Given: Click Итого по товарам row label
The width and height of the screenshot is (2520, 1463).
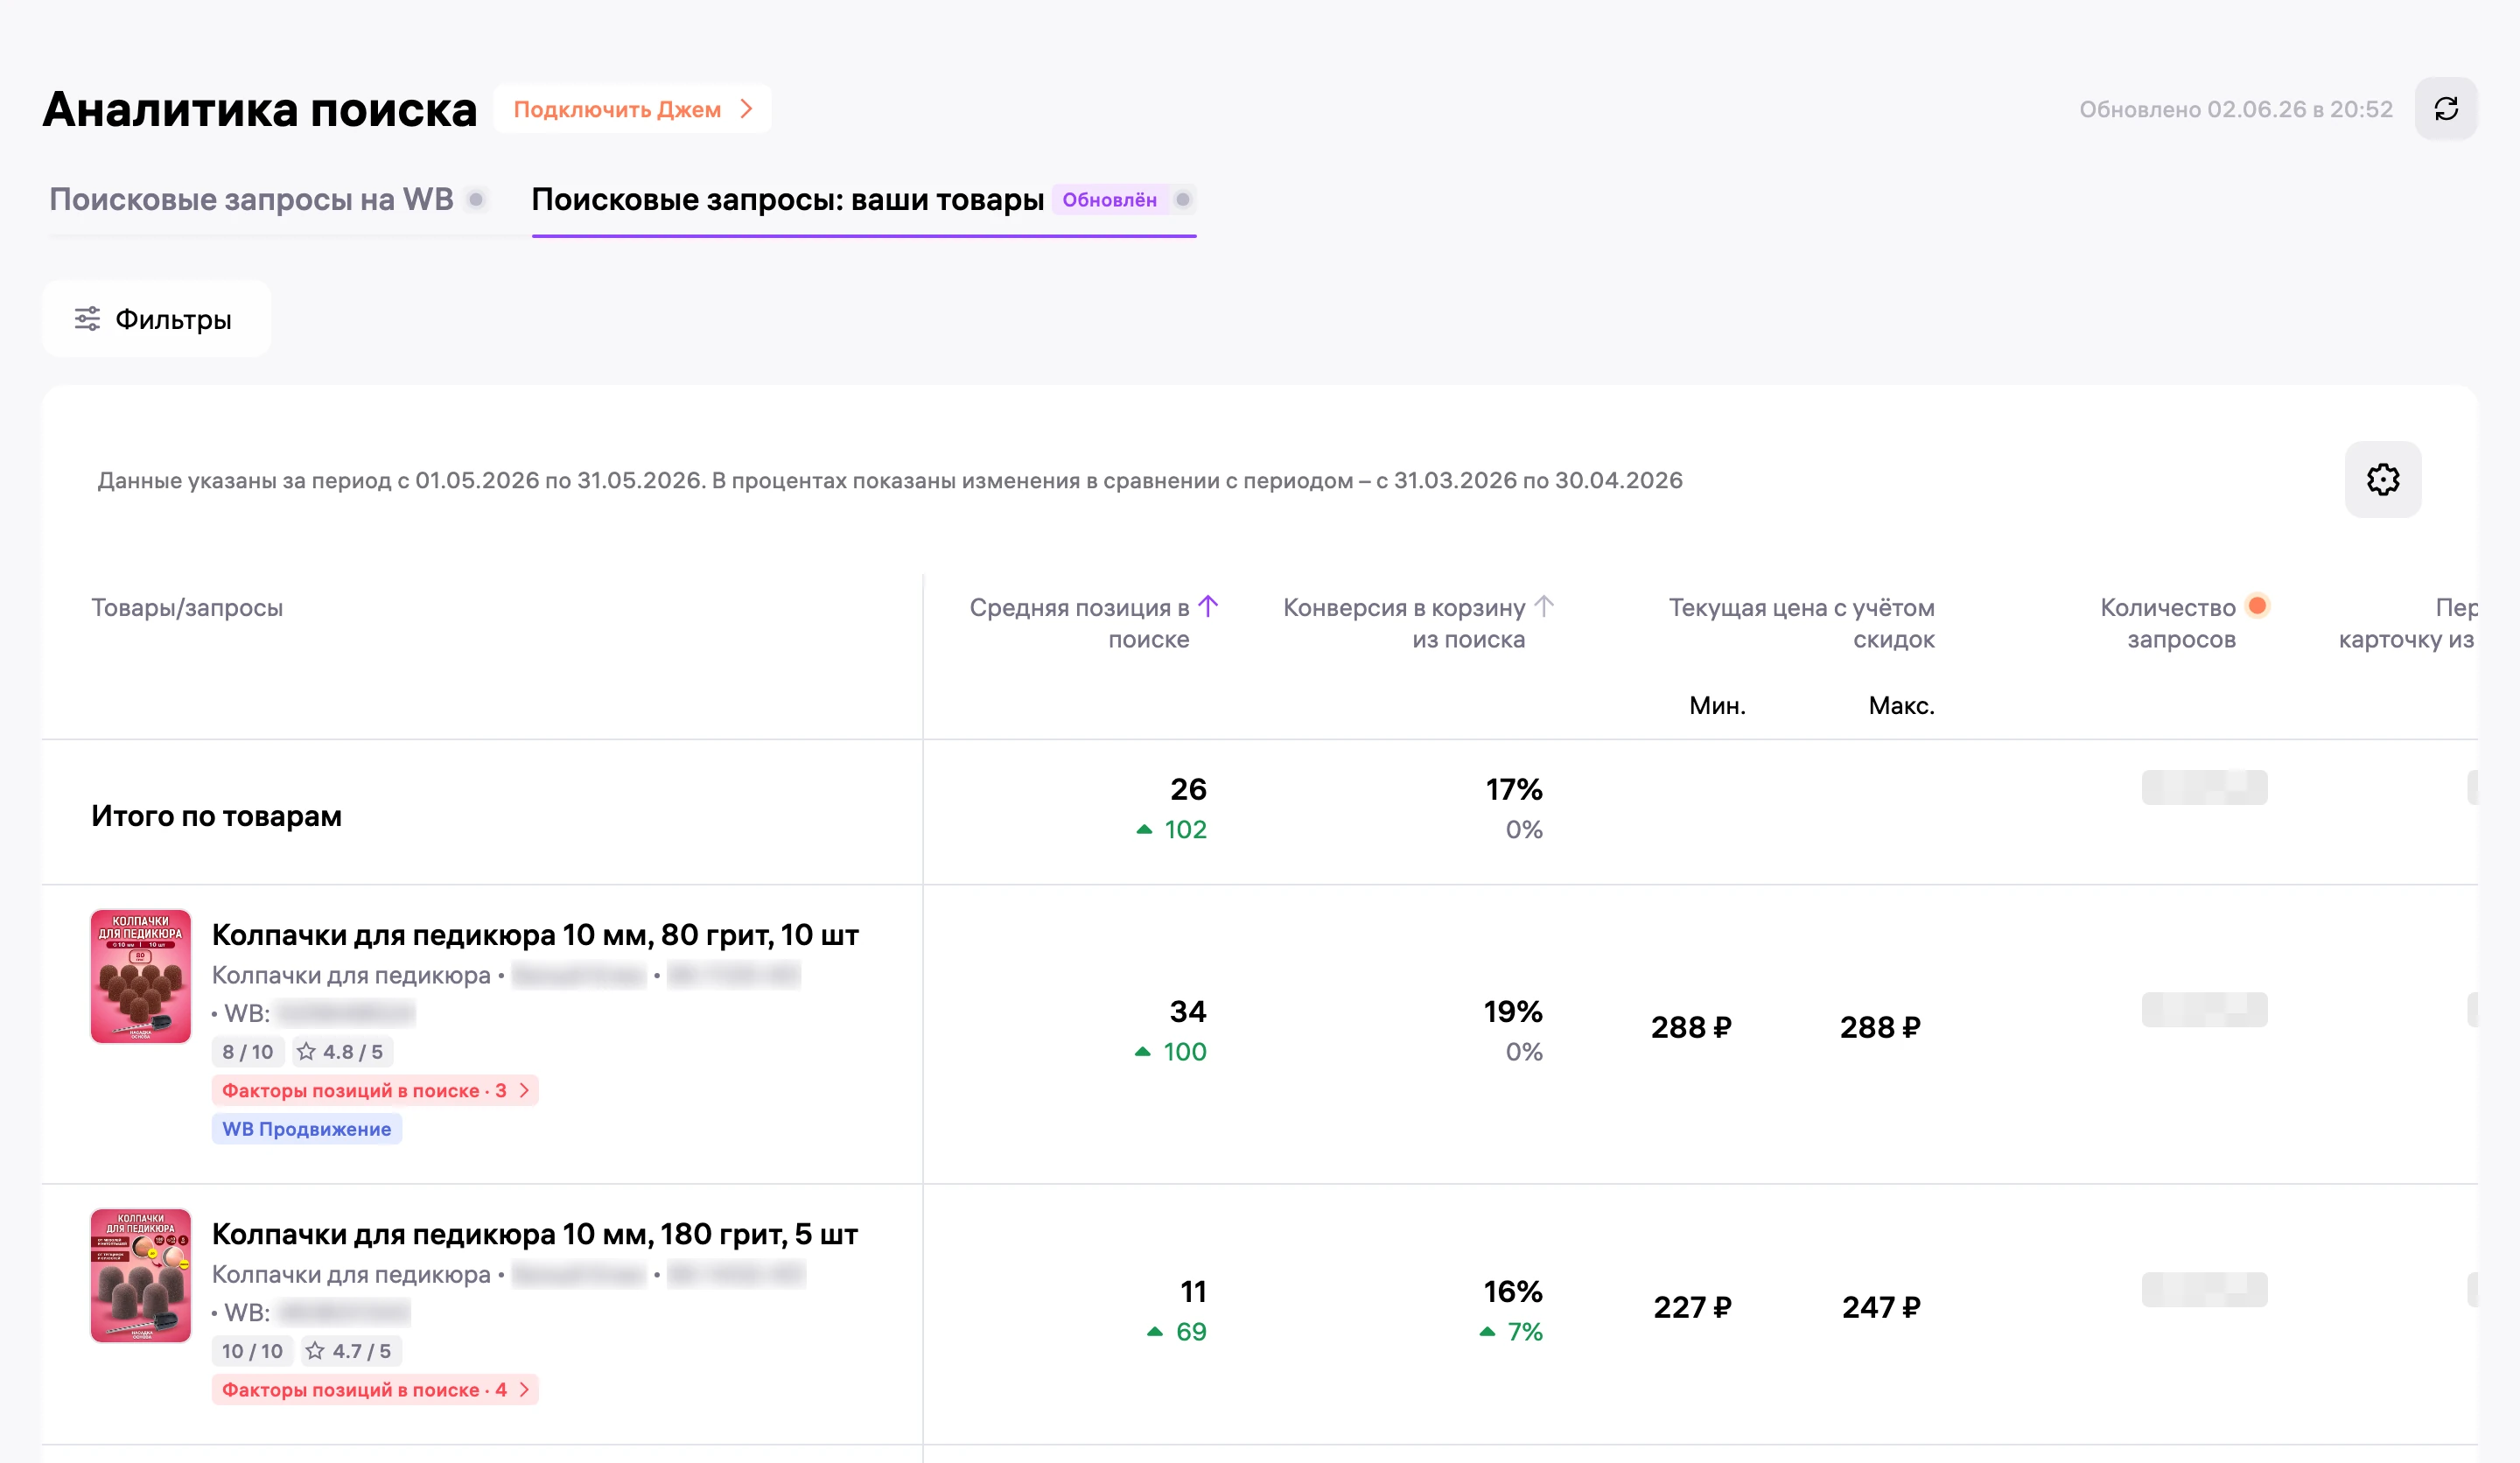Looking at the screenshot, I should [x=216, y=815].
